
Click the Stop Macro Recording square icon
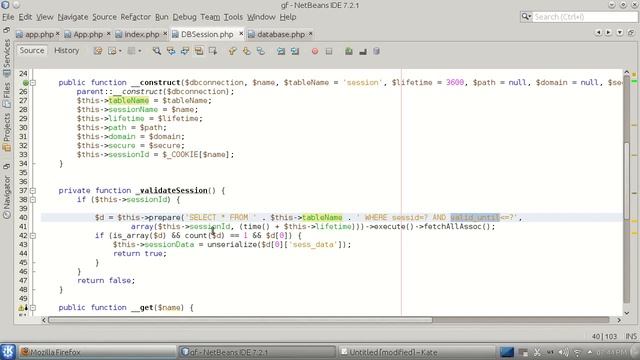(x=329, y=51)
